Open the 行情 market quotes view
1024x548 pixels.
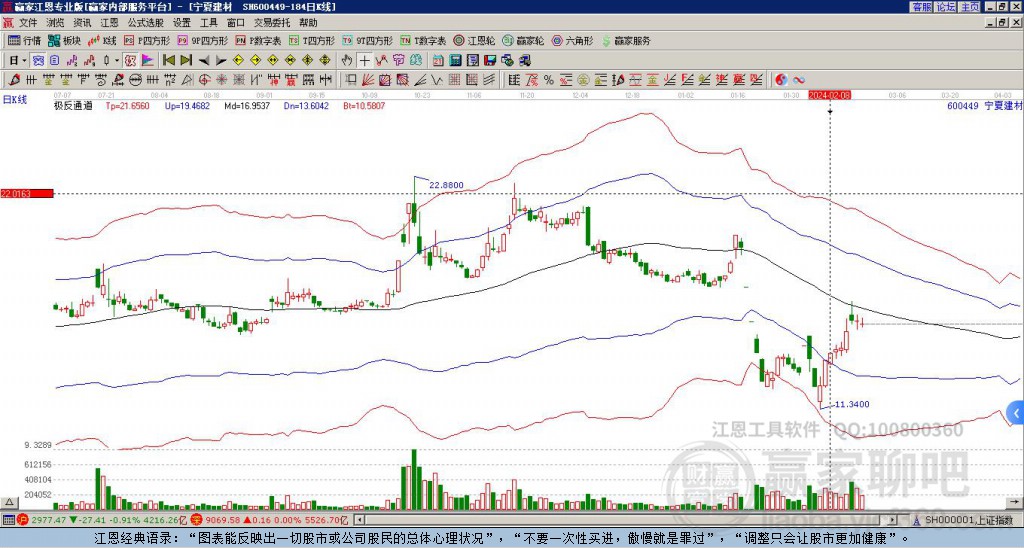pos(25,41)
